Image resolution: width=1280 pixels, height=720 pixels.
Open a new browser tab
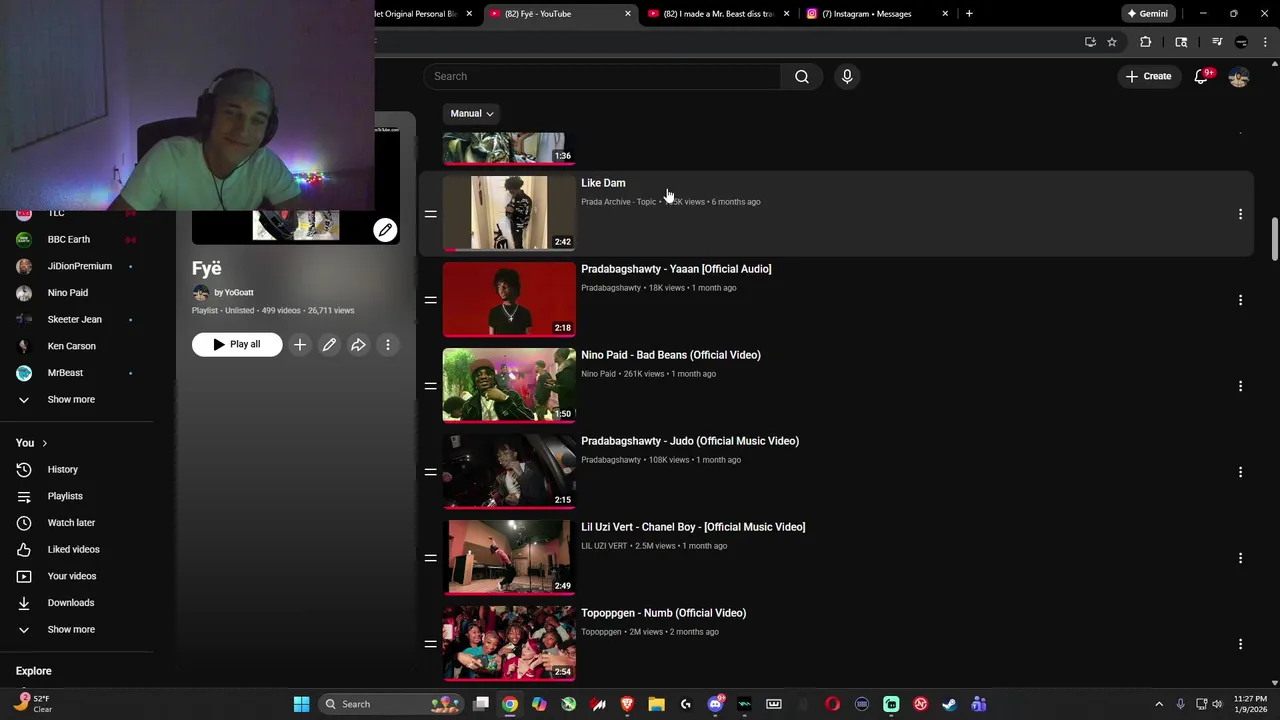point(969,14)
